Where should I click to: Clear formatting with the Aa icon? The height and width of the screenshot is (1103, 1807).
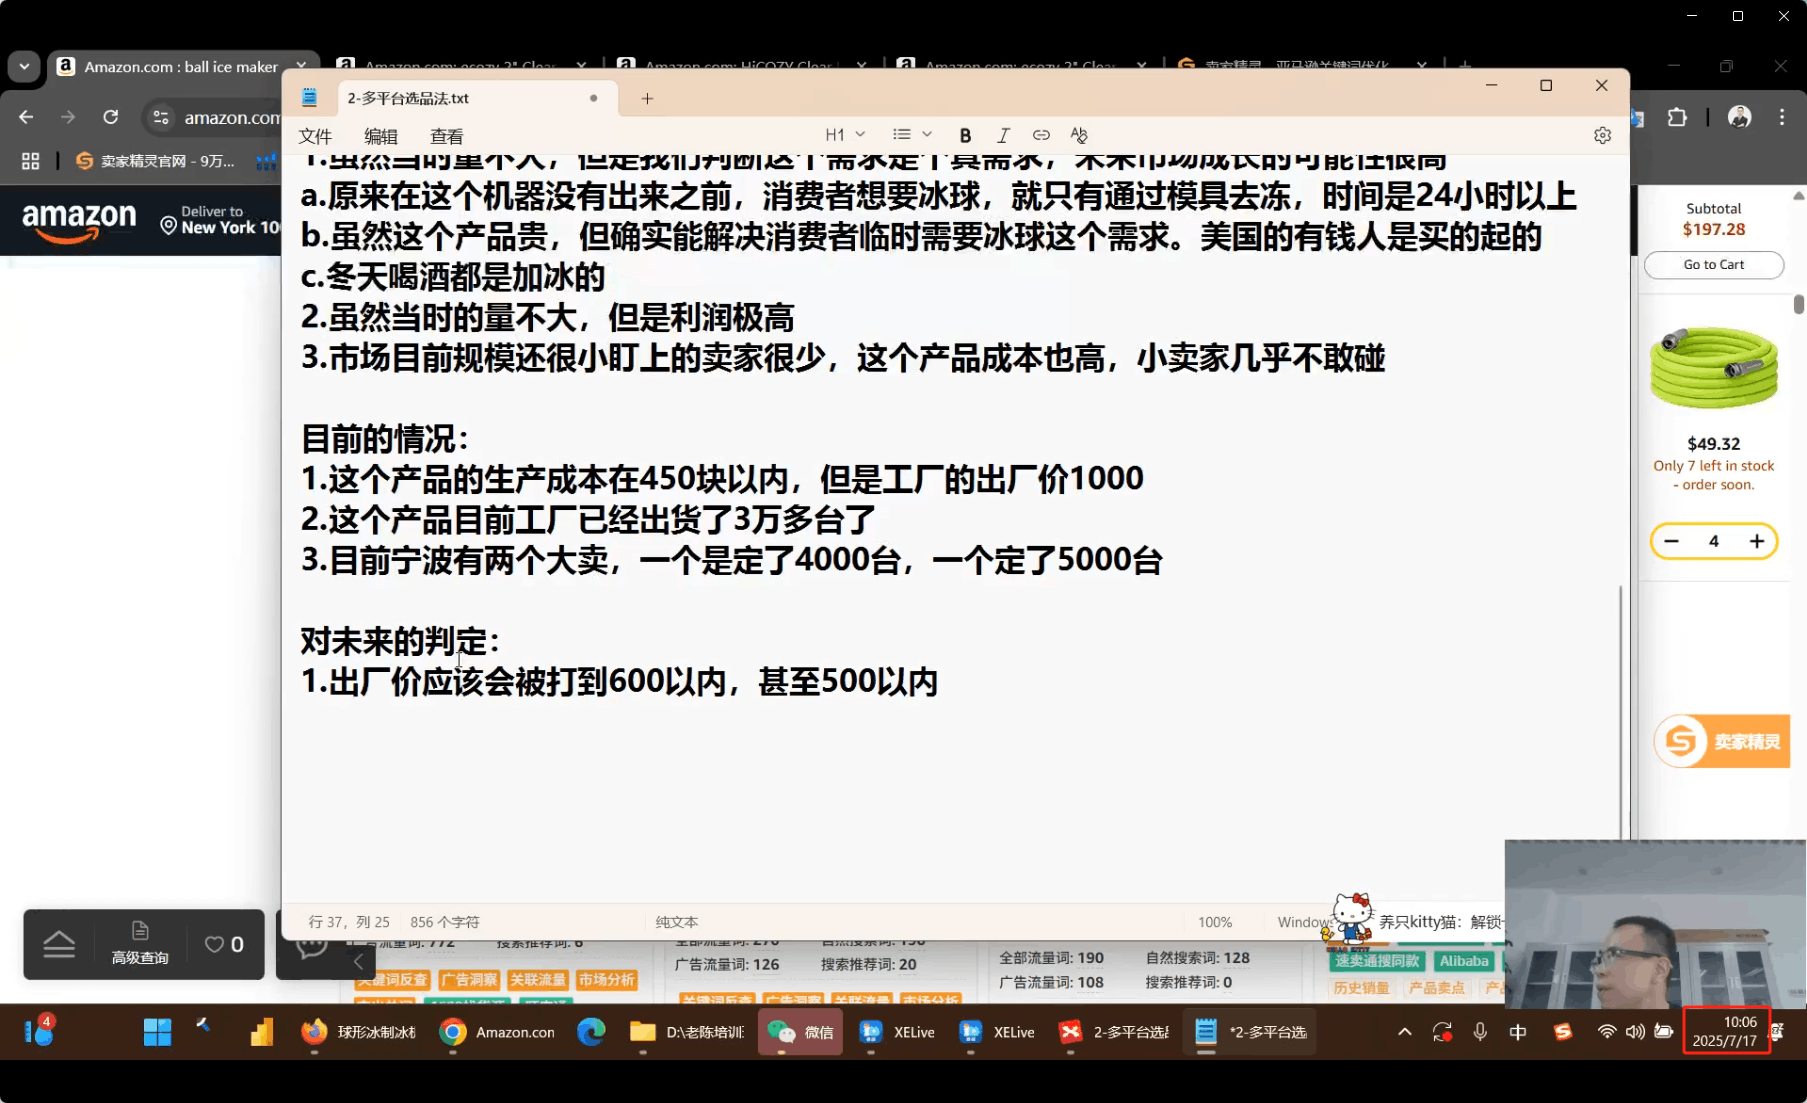coord(1079,135)
